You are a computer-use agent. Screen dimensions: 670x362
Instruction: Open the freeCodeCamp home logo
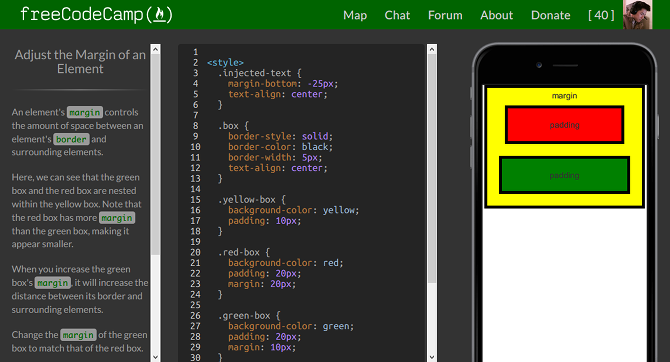97,15
